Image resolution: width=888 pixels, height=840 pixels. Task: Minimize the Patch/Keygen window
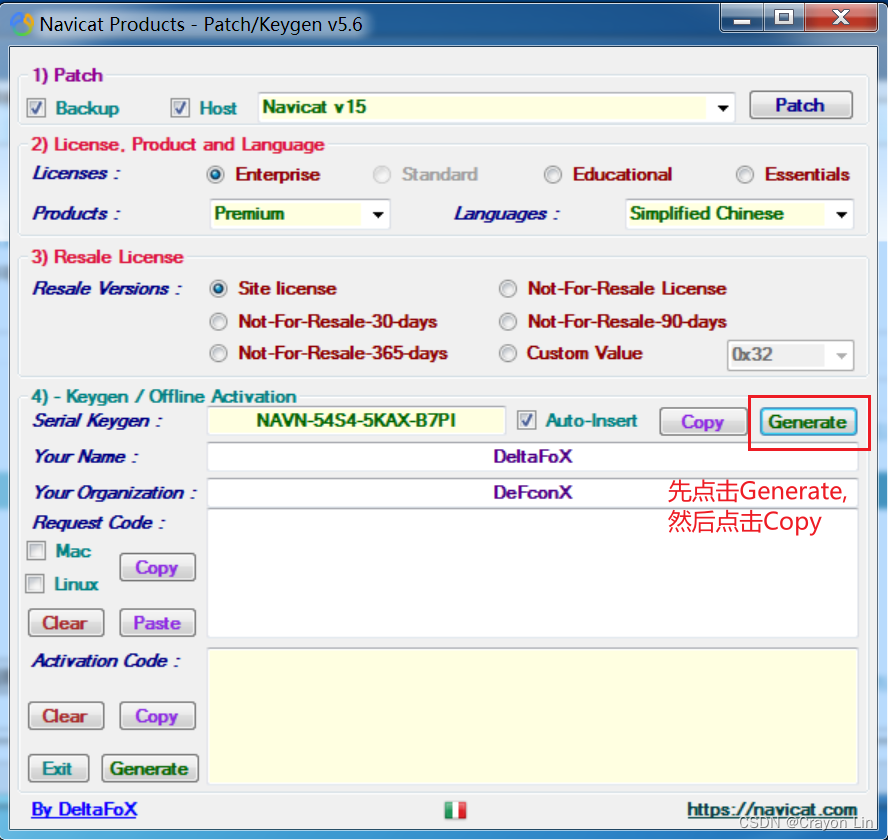tap(742, 19)
